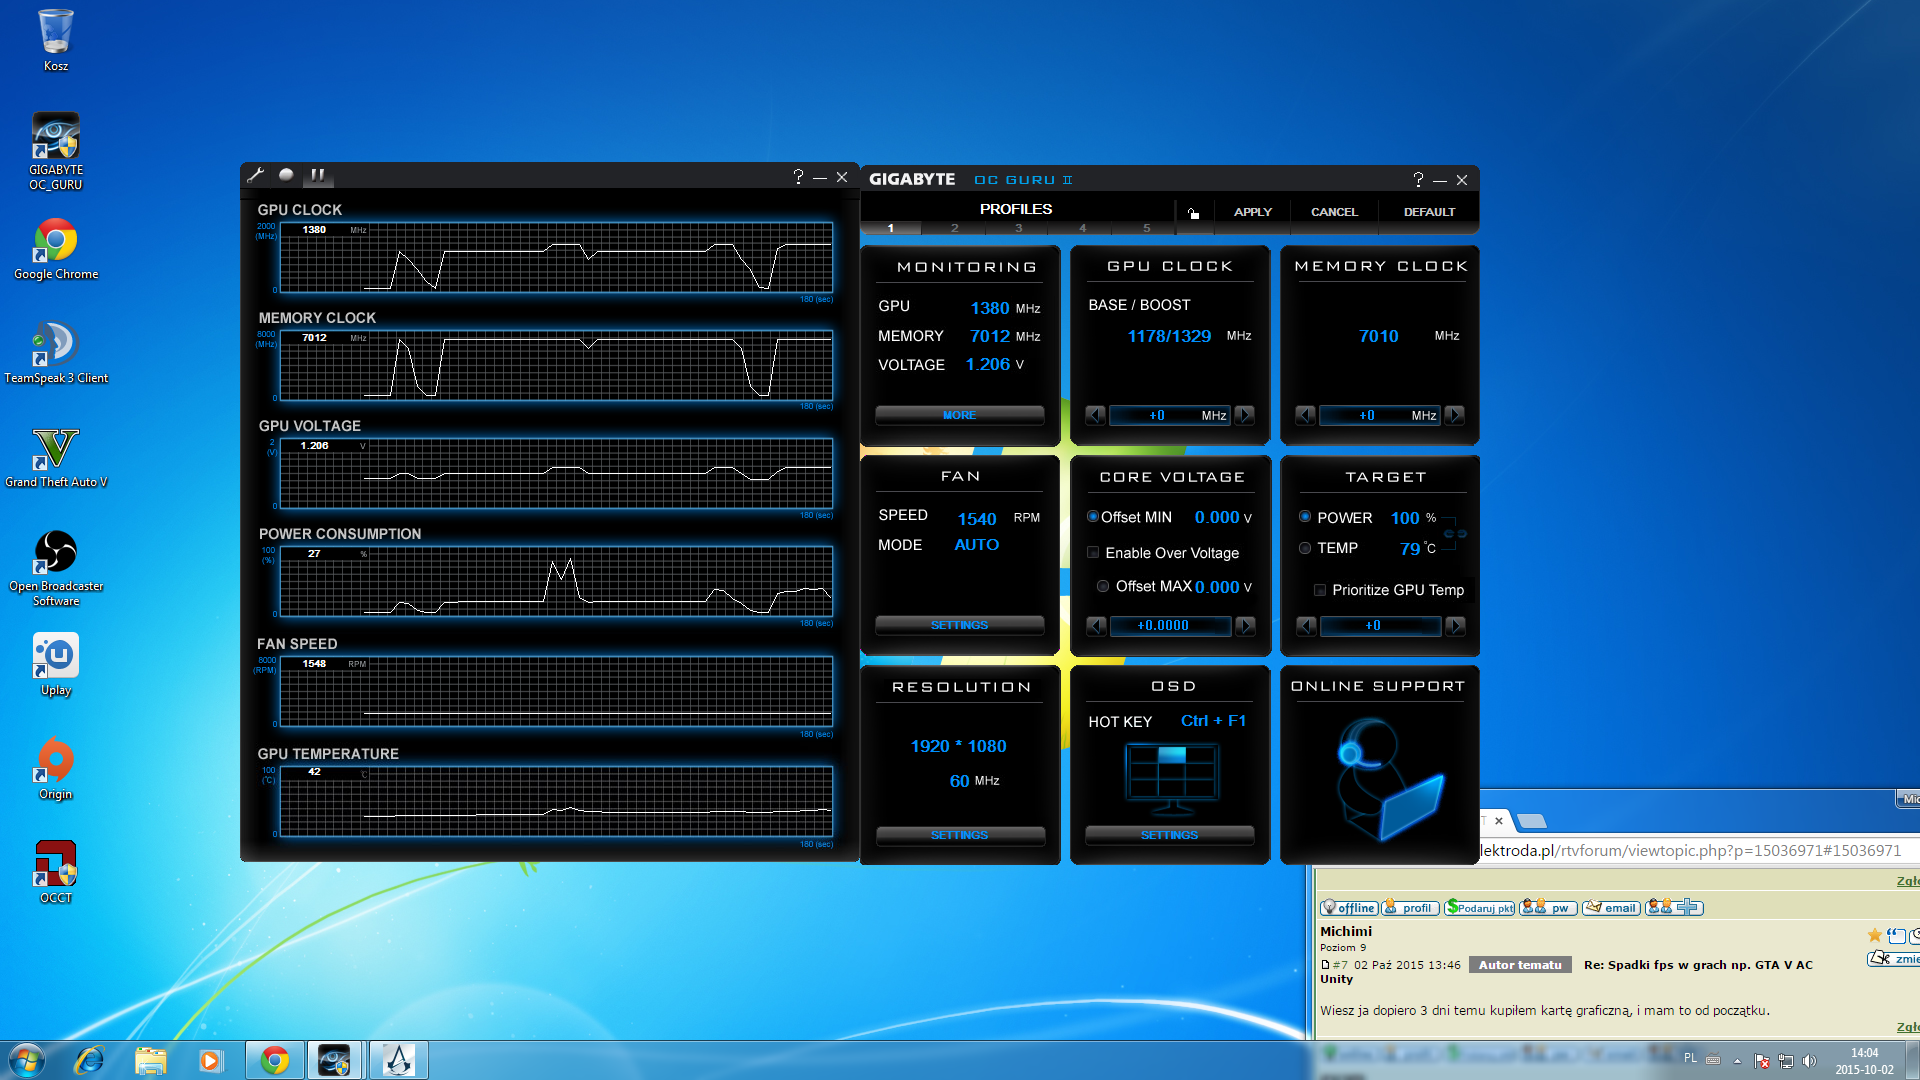Decrease the Core Voltage offset
1920x1080 pixels.
1097,626
